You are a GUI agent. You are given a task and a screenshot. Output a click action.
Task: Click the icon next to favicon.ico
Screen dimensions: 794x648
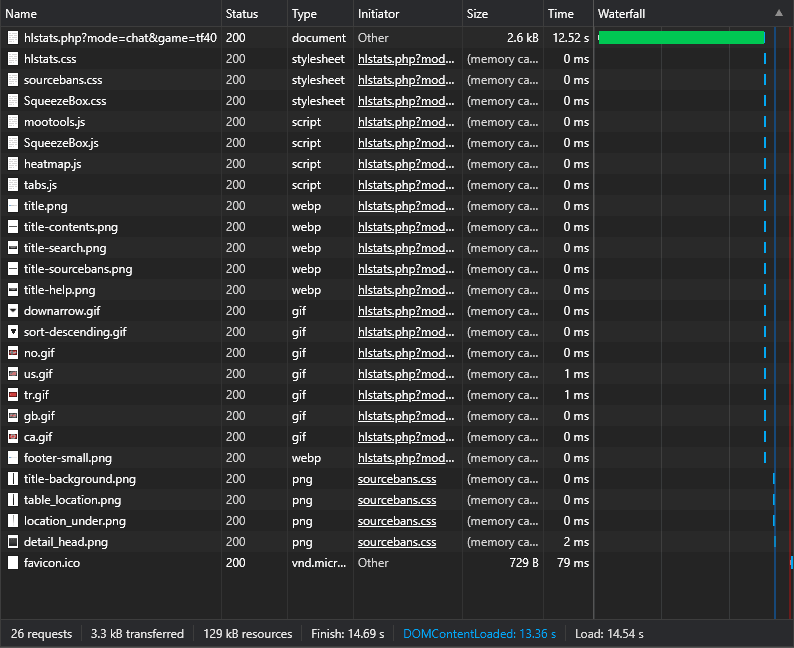tap(13, 563)
